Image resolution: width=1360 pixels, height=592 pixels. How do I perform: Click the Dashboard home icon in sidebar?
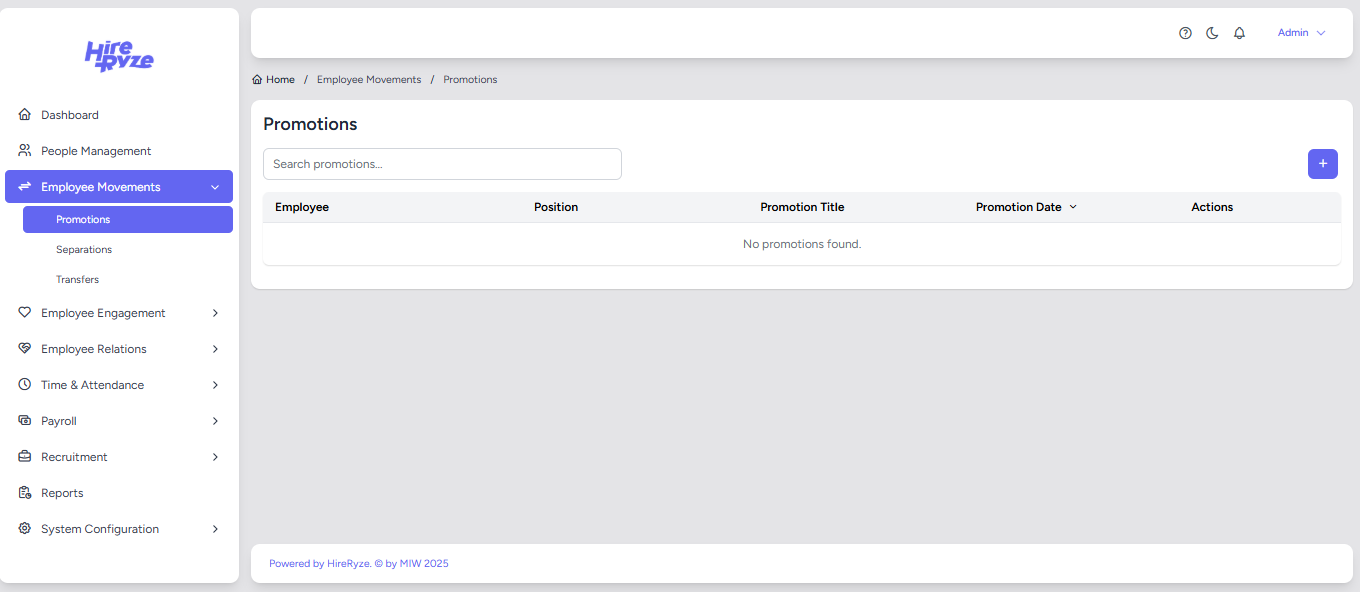tap(25, 115)
